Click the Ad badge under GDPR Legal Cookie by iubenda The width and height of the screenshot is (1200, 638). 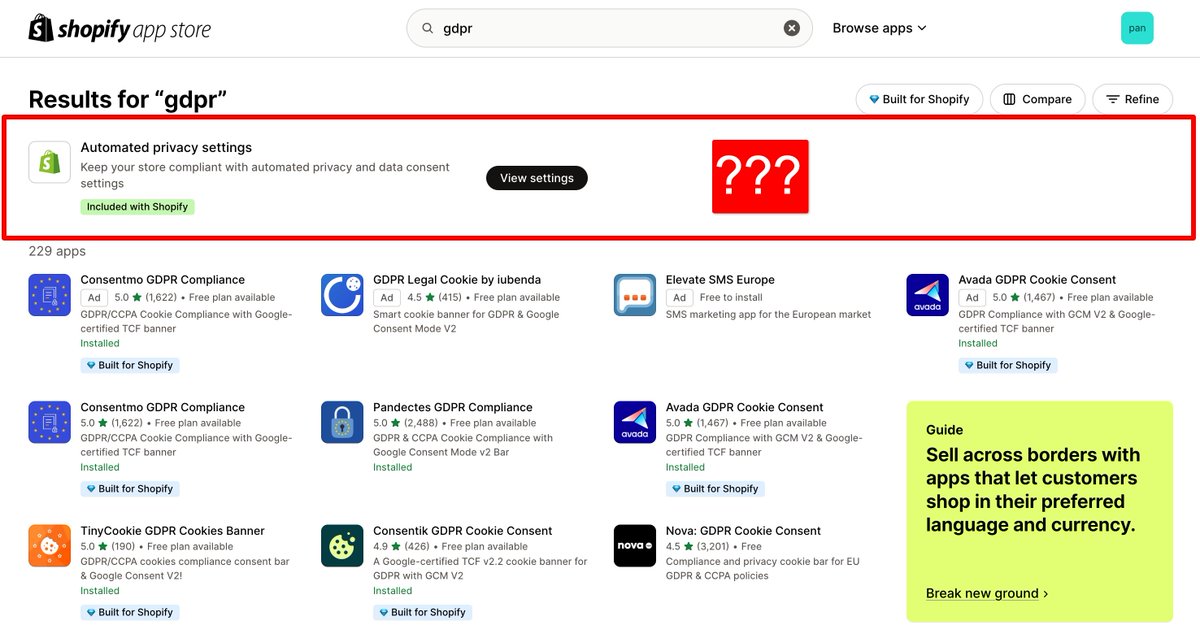[x=386, y=298]
